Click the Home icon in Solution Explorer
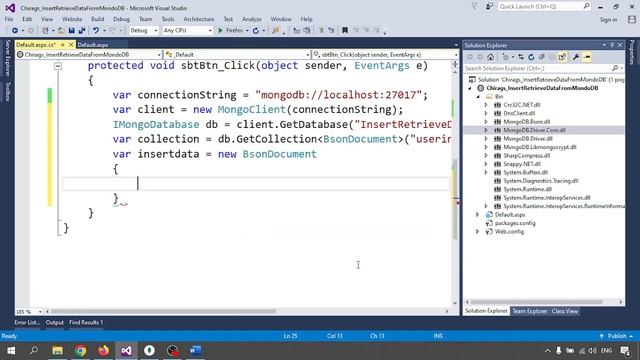The width and height of the screenshot is (640, 360). 491,57
